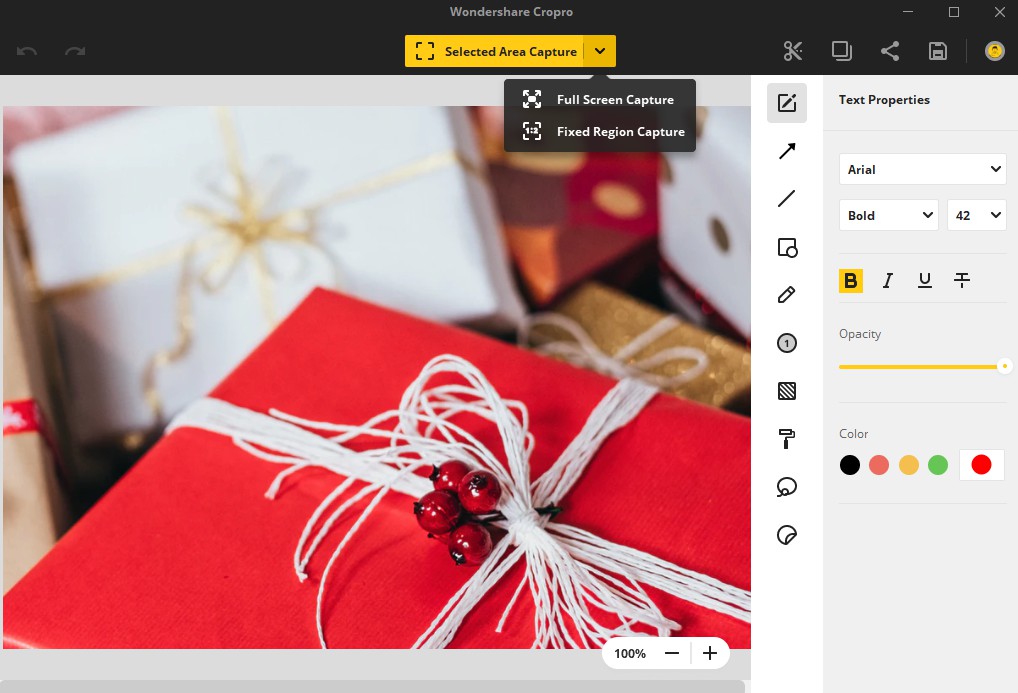Choose the Shape tool icon
The width and height of the screenshot is (1018, 693).
pos(787,247)
